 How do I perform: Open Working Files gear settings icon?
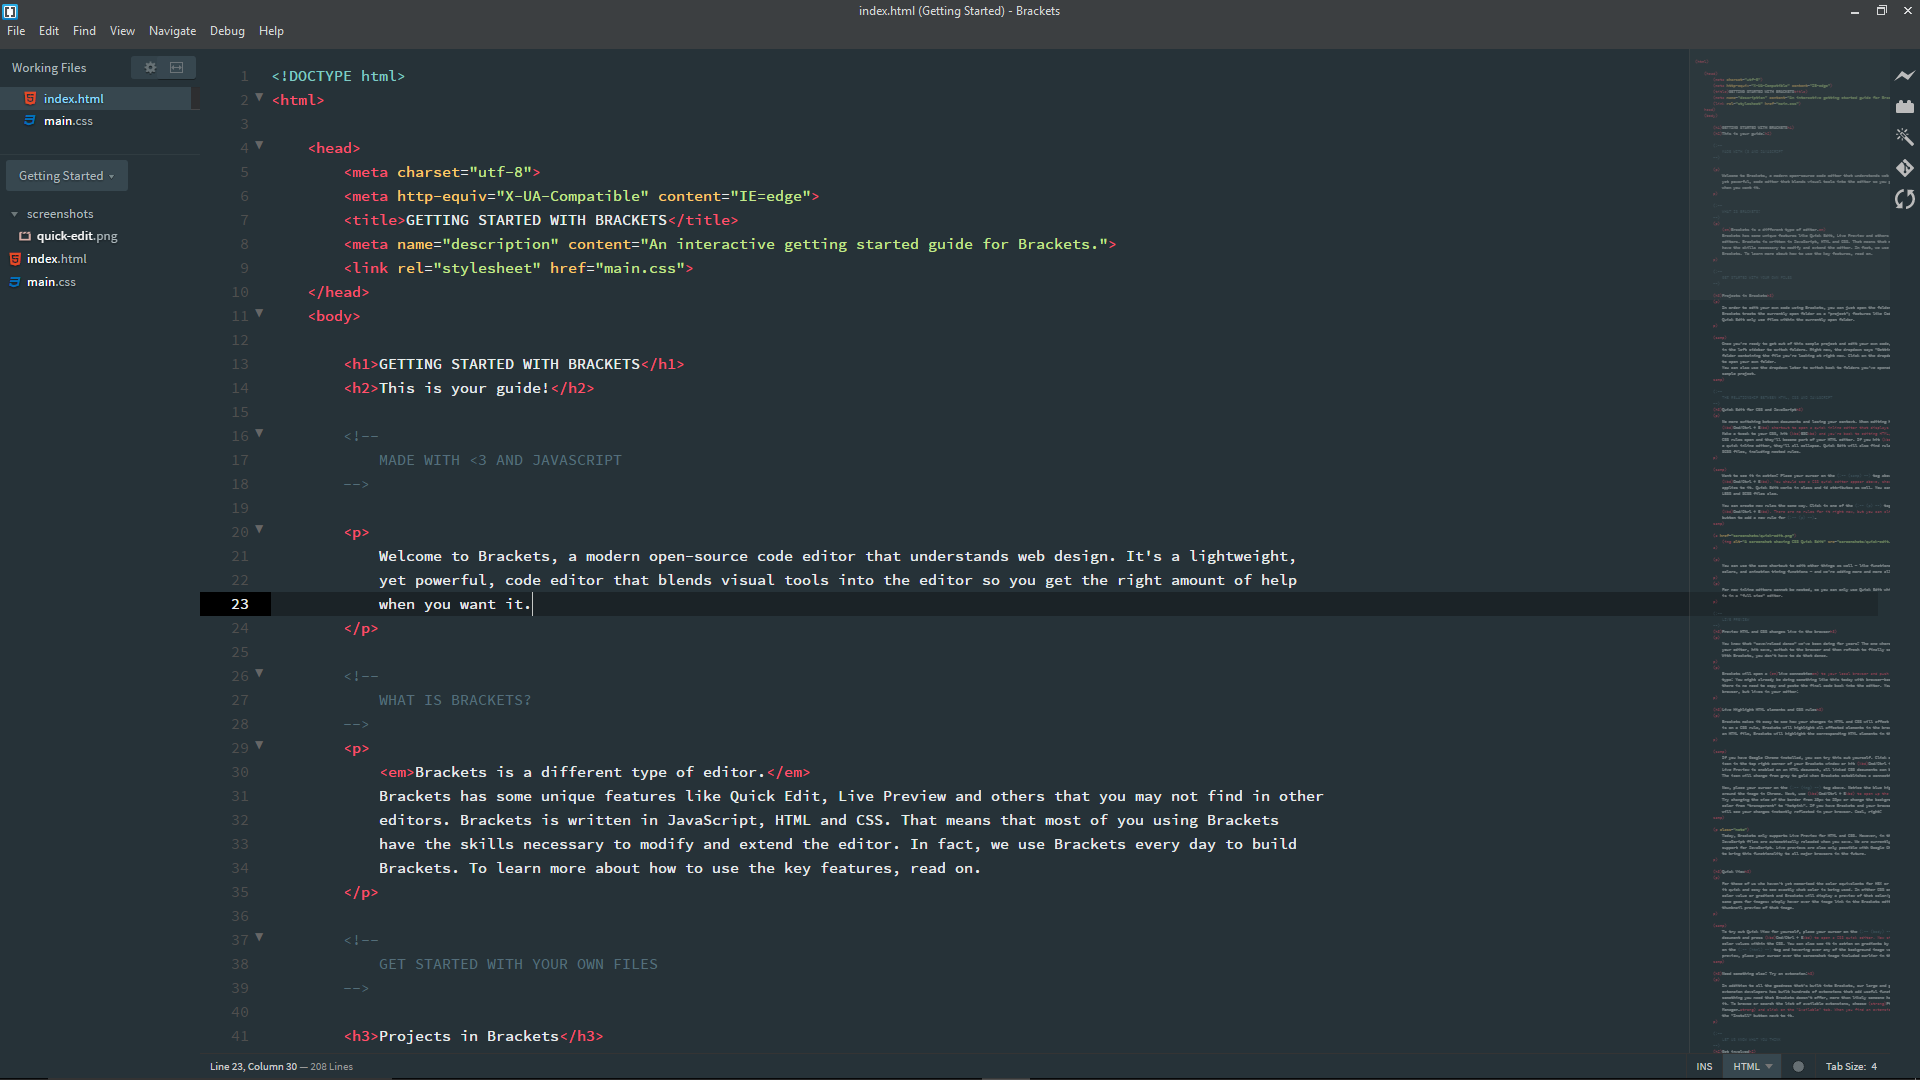tap(150, 68)
